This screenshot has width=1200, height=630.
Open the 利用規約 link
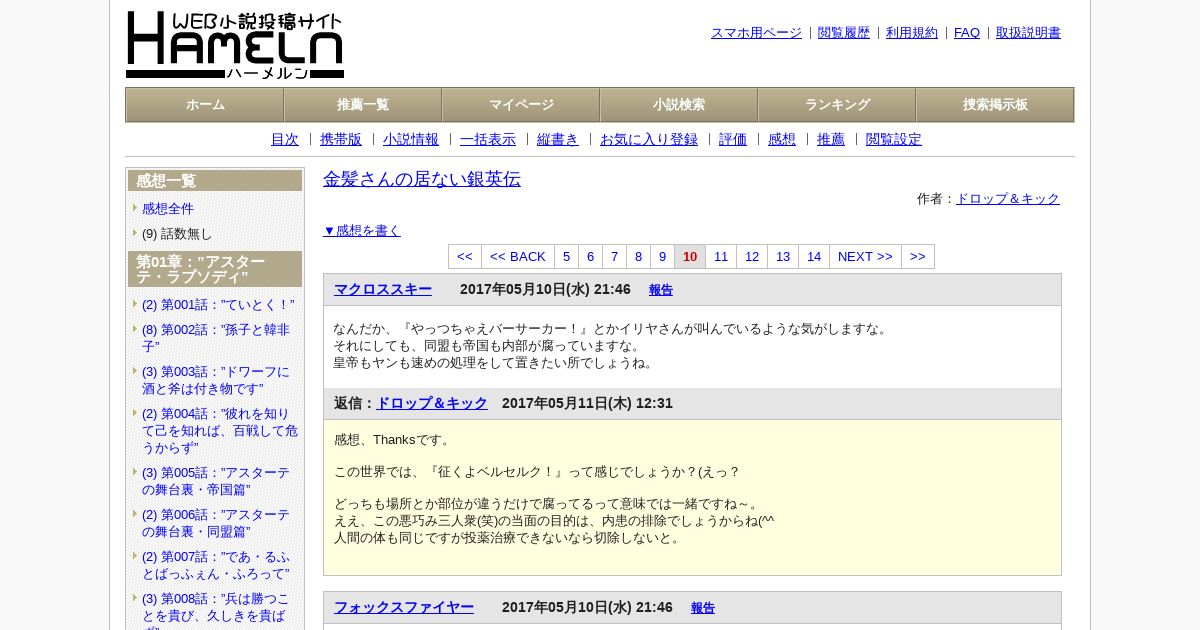(912, 33)
